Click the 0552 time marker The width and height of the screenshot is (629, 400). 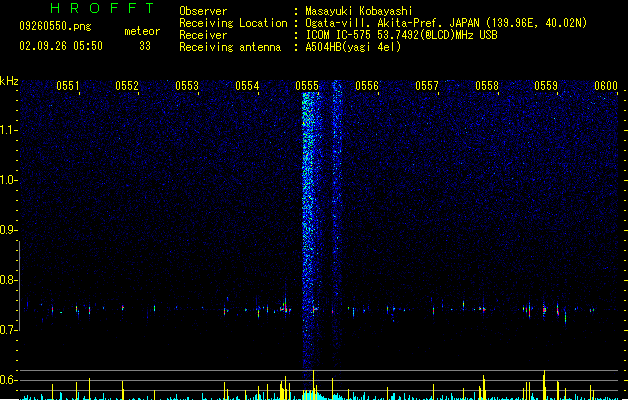127,86
